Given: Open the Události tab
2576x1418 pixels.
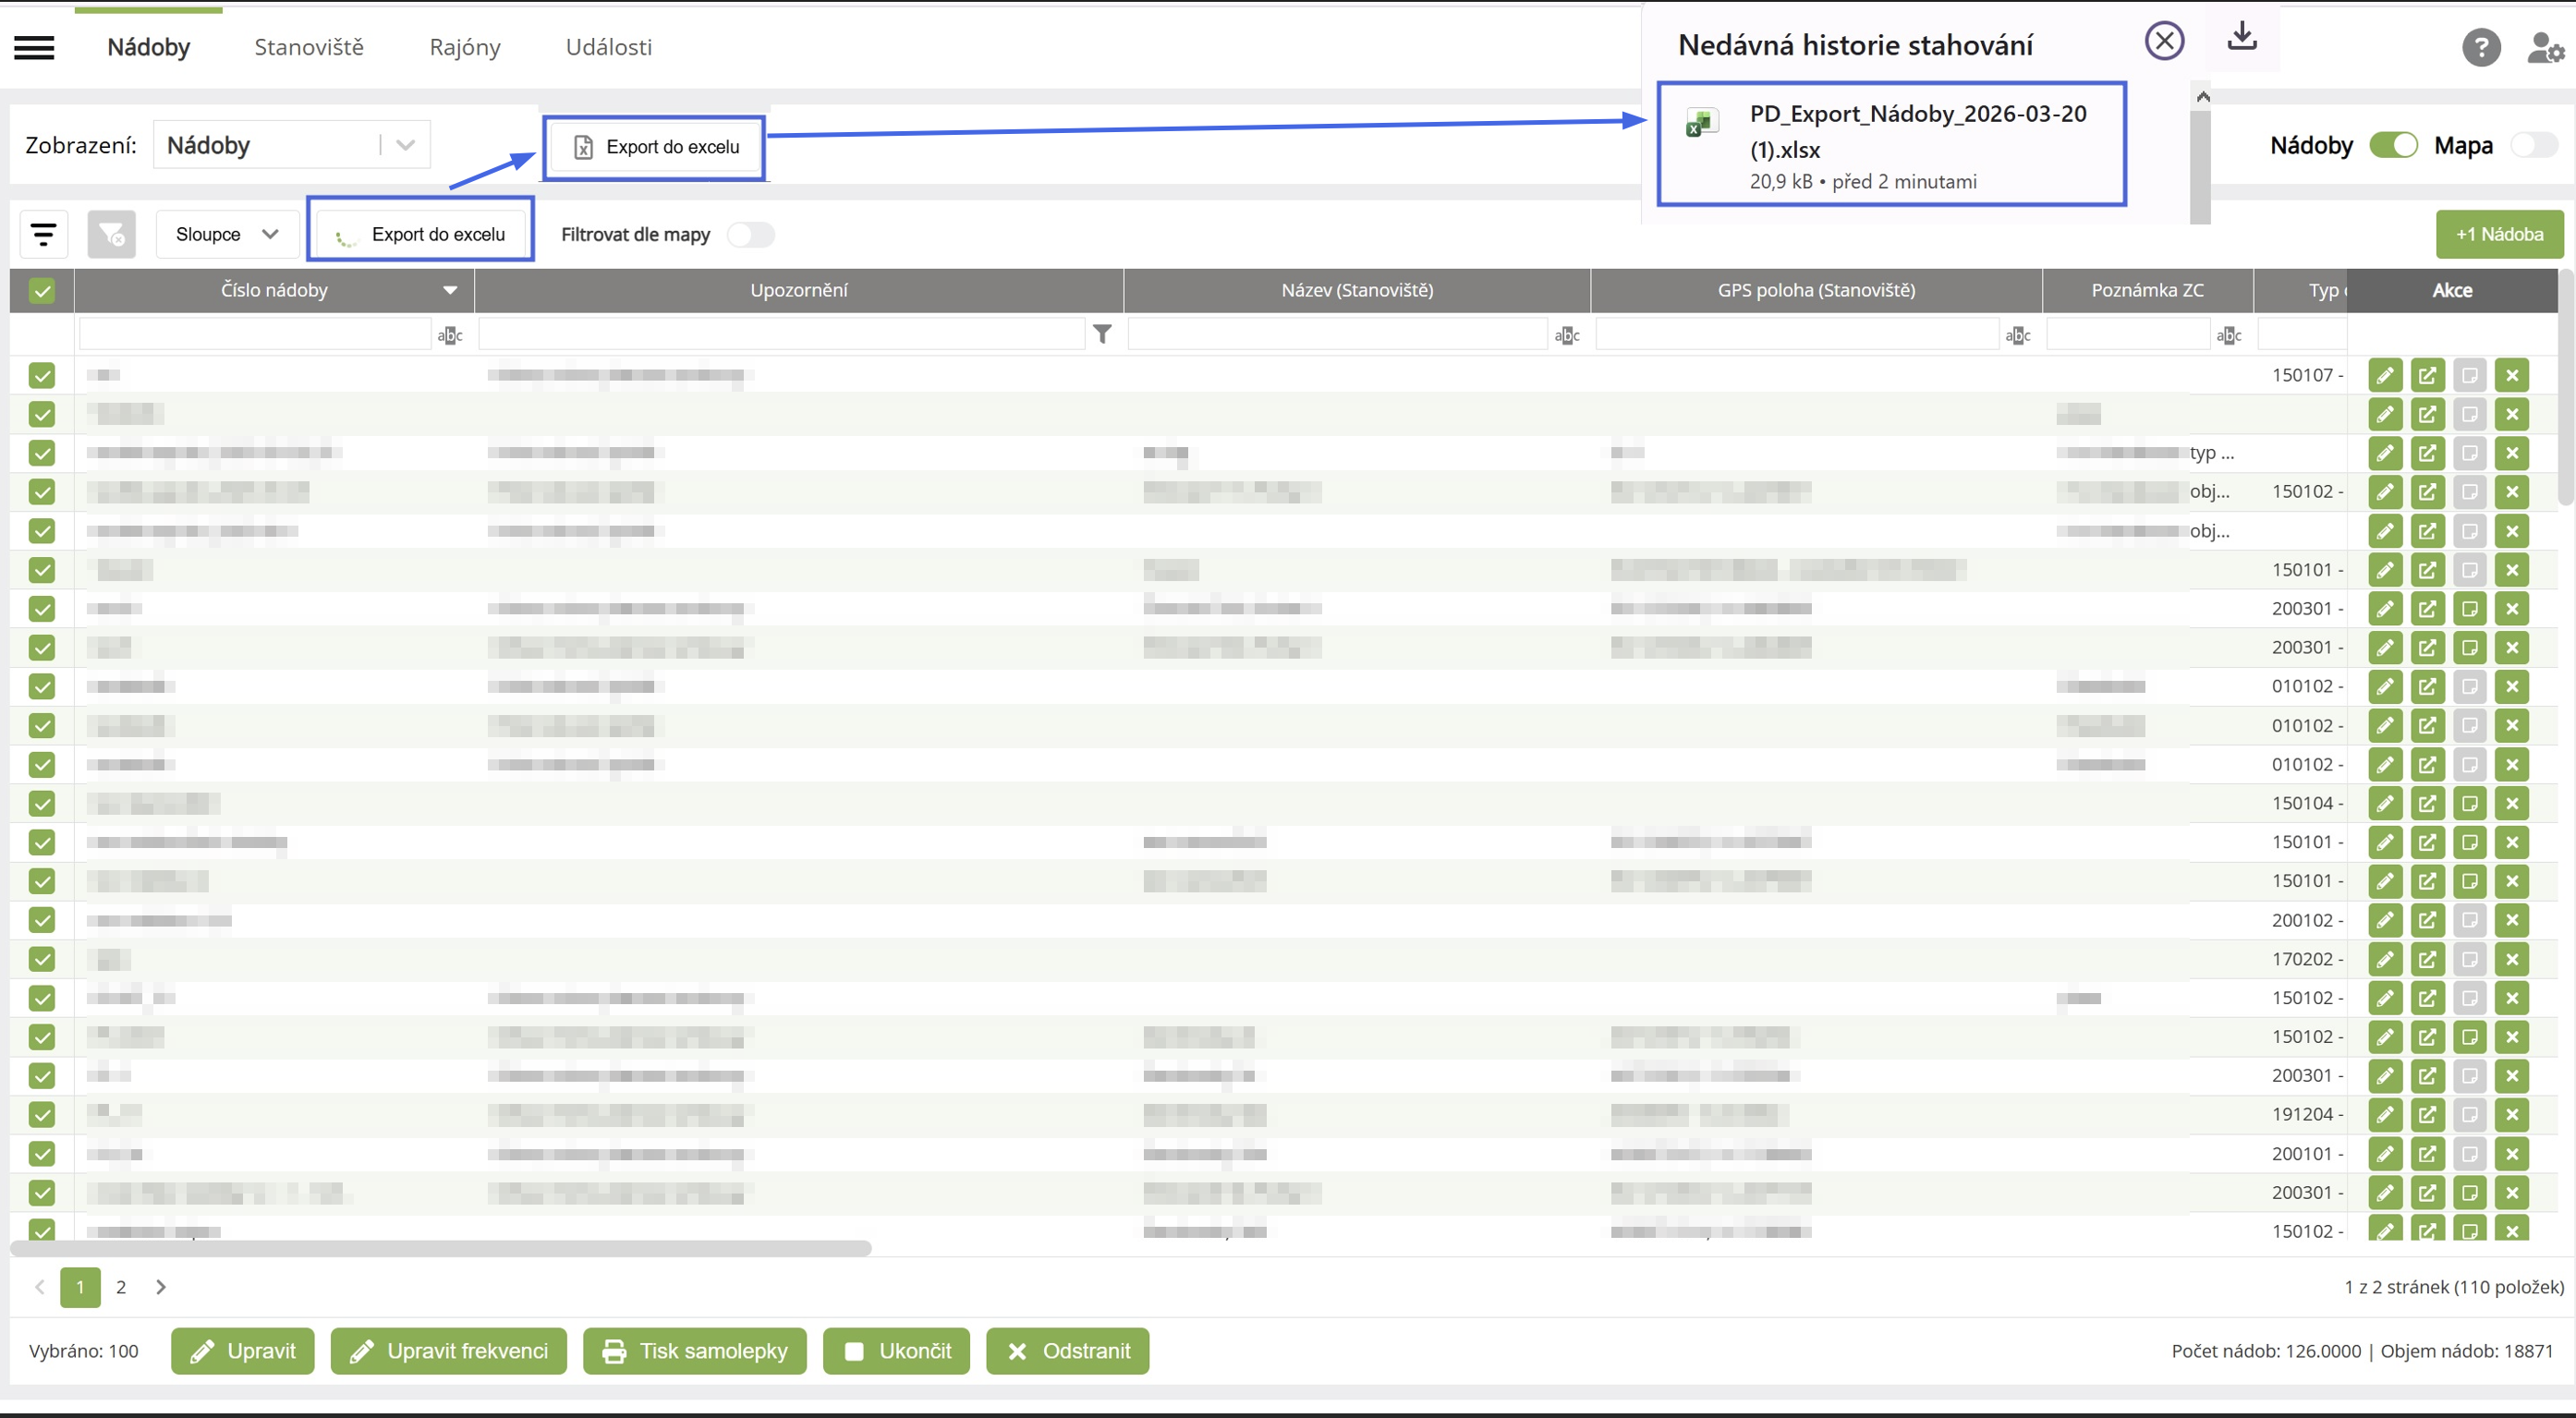Looking at the screenshot, I should pyautogui.click(x=608, y=47).
